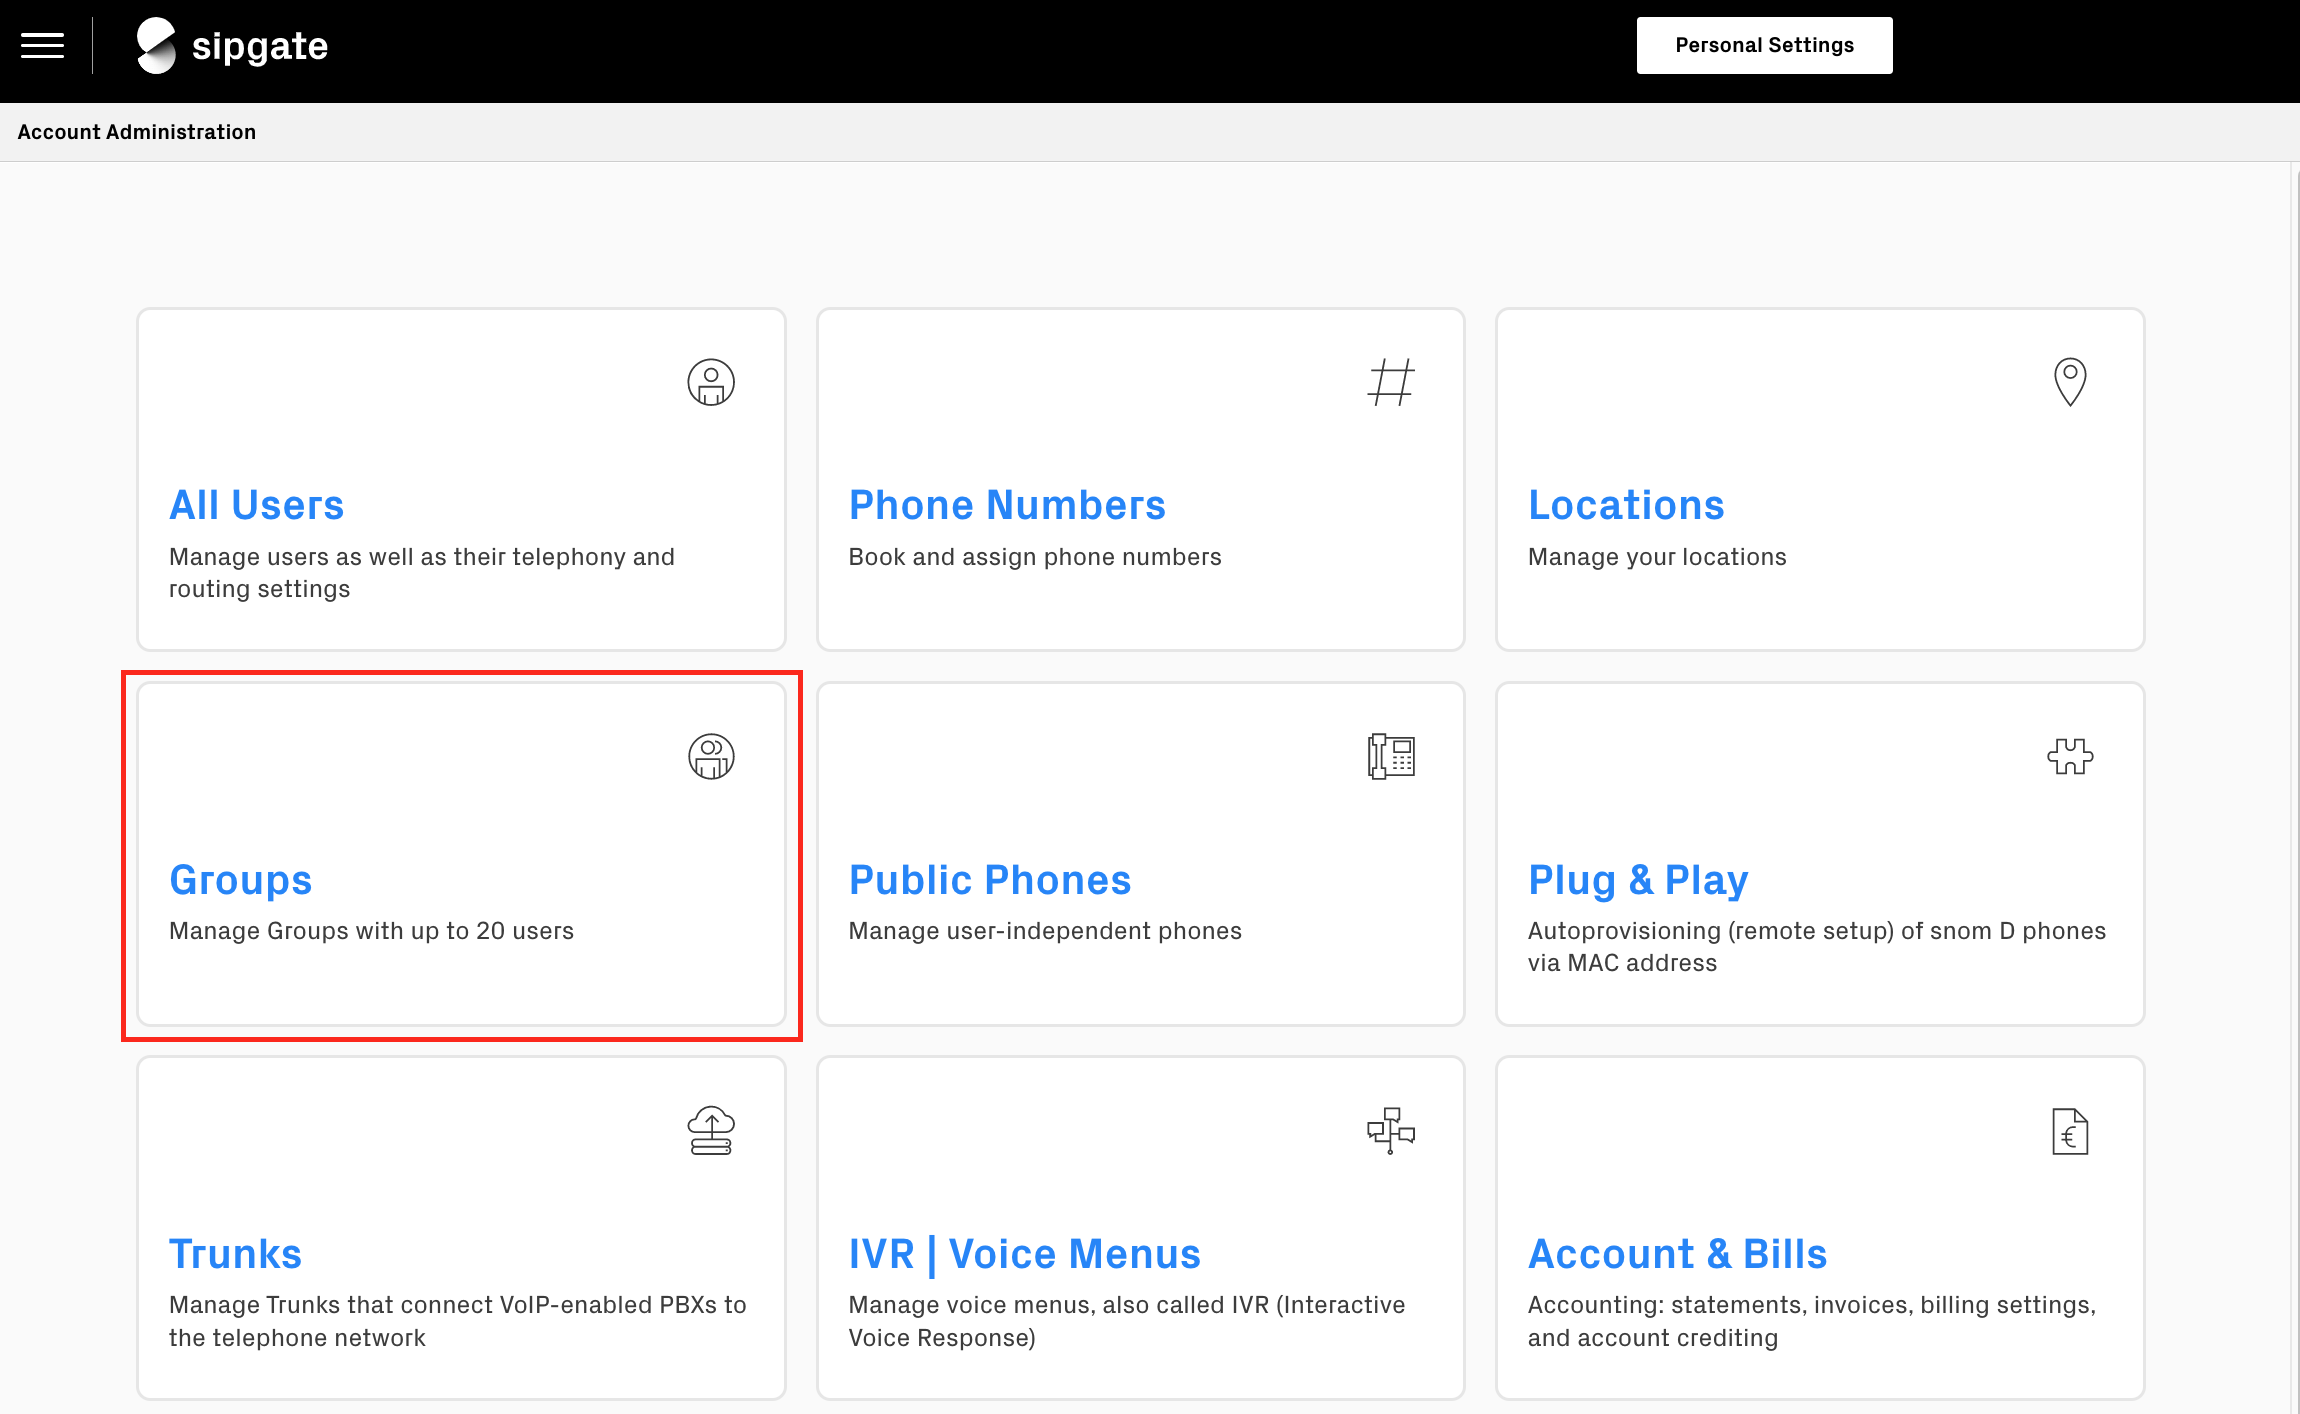This screenshot has width=2300, height=1414.
Task: Open the Locations section
Action: [x=1626, y=505]
